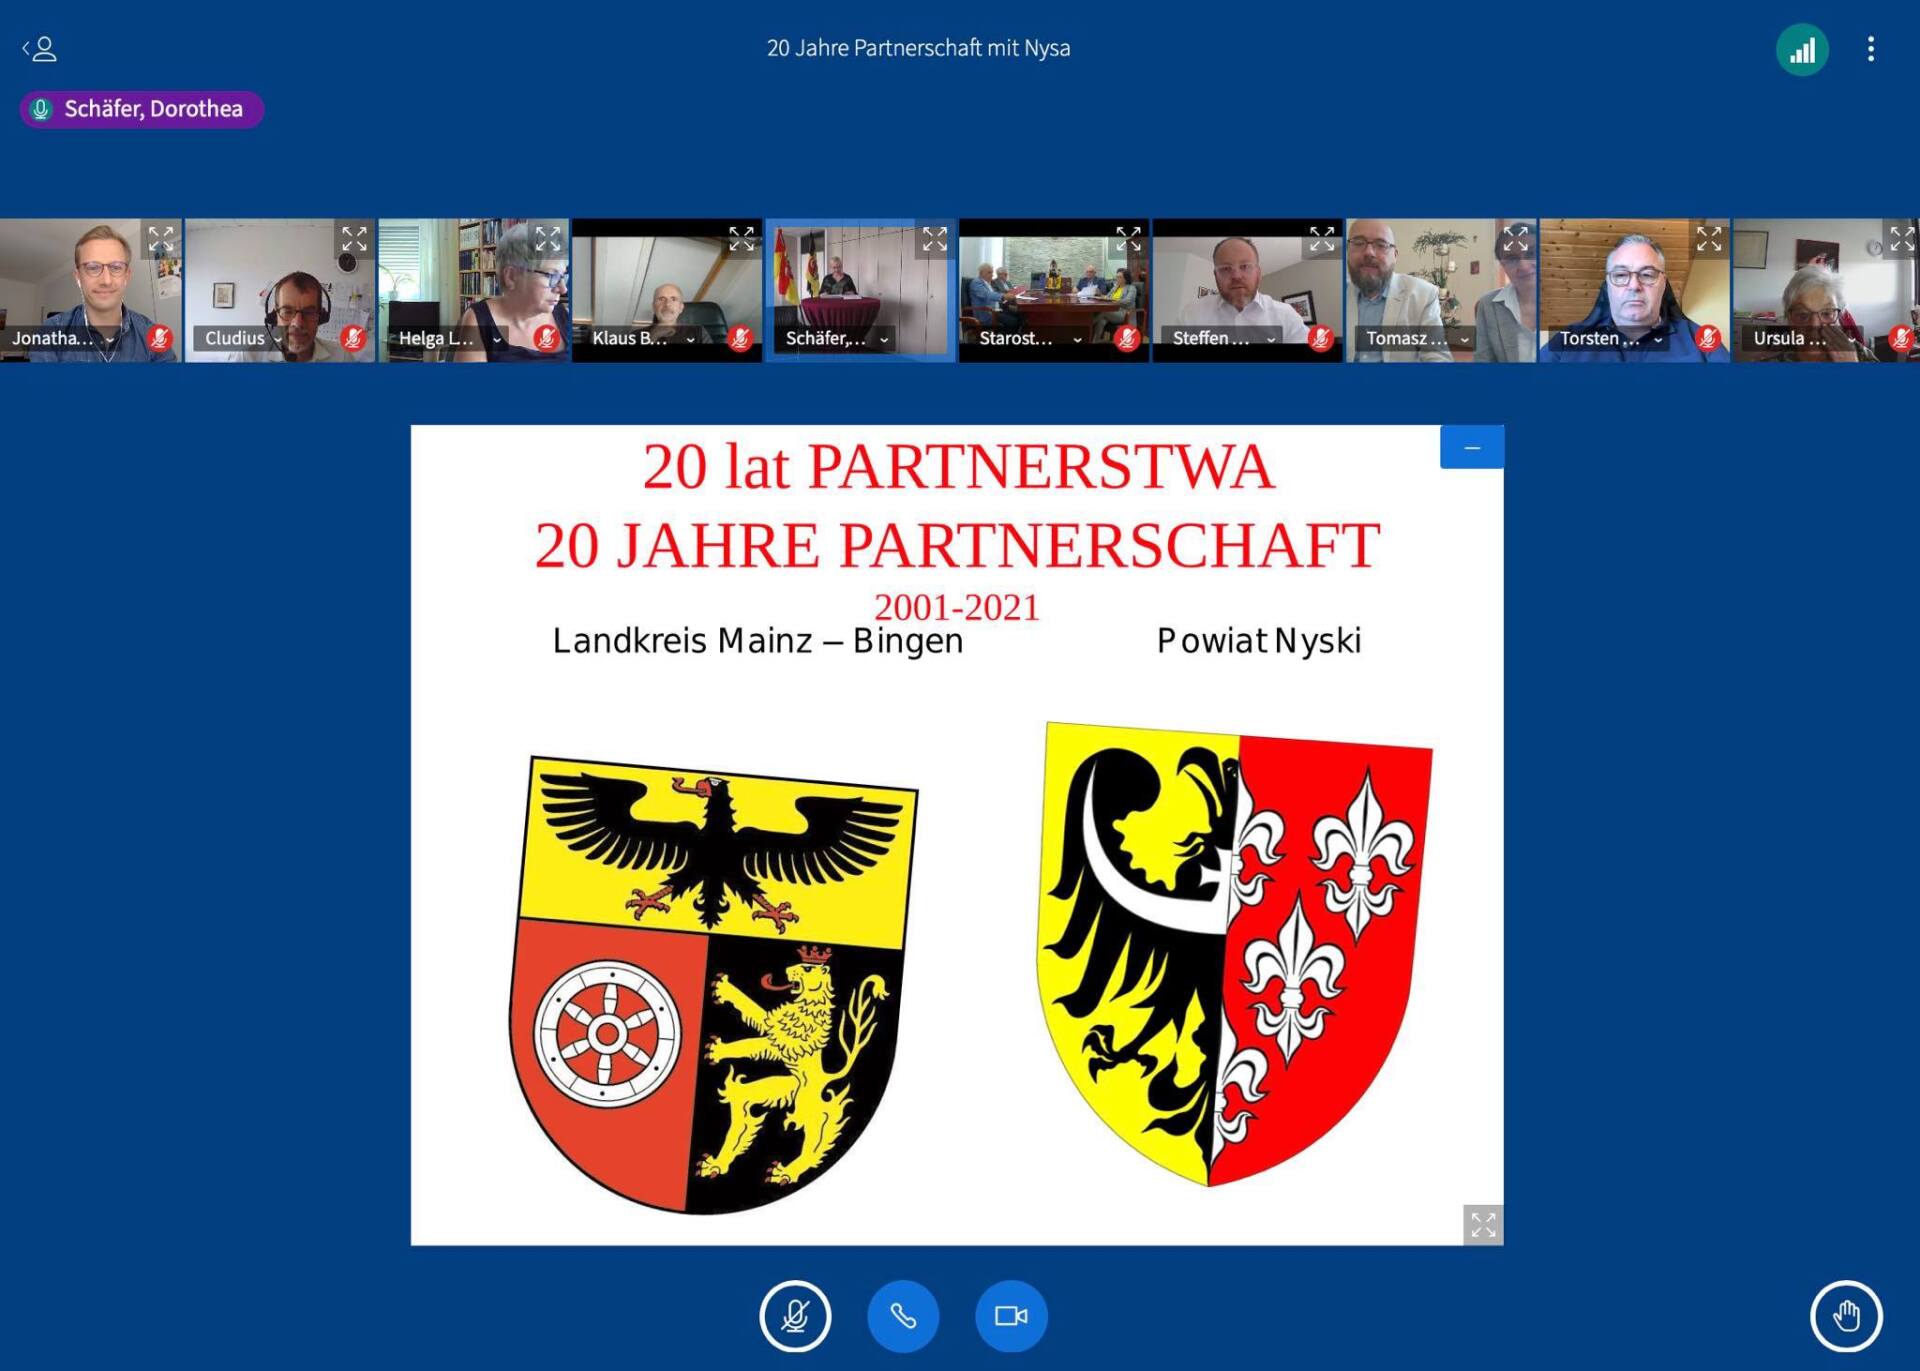The height and width of the screenshot is (1371, 1920).
Task: Minimize the presentation with the minus button
Action: [x=1471, y=448]
